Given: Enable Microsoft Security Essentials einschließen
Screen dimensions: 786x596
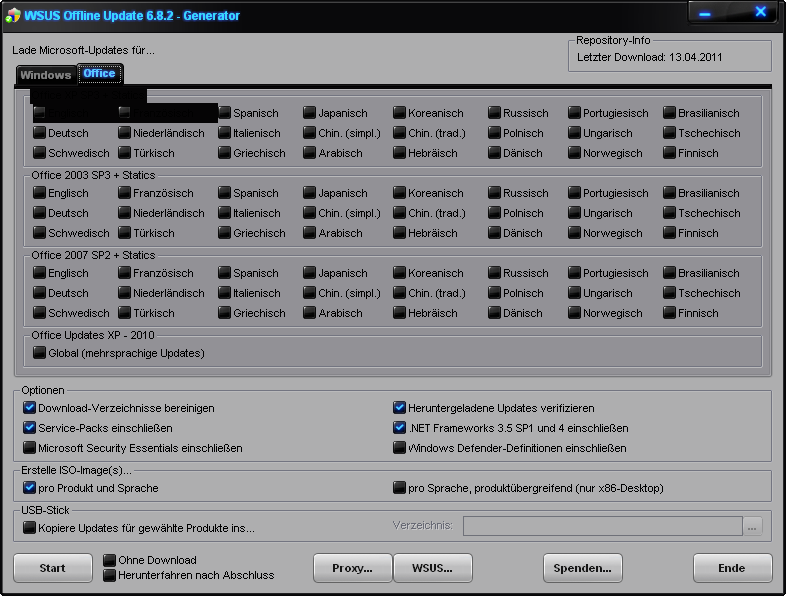Looking at the screenshot, I should (x=30, y=448).
